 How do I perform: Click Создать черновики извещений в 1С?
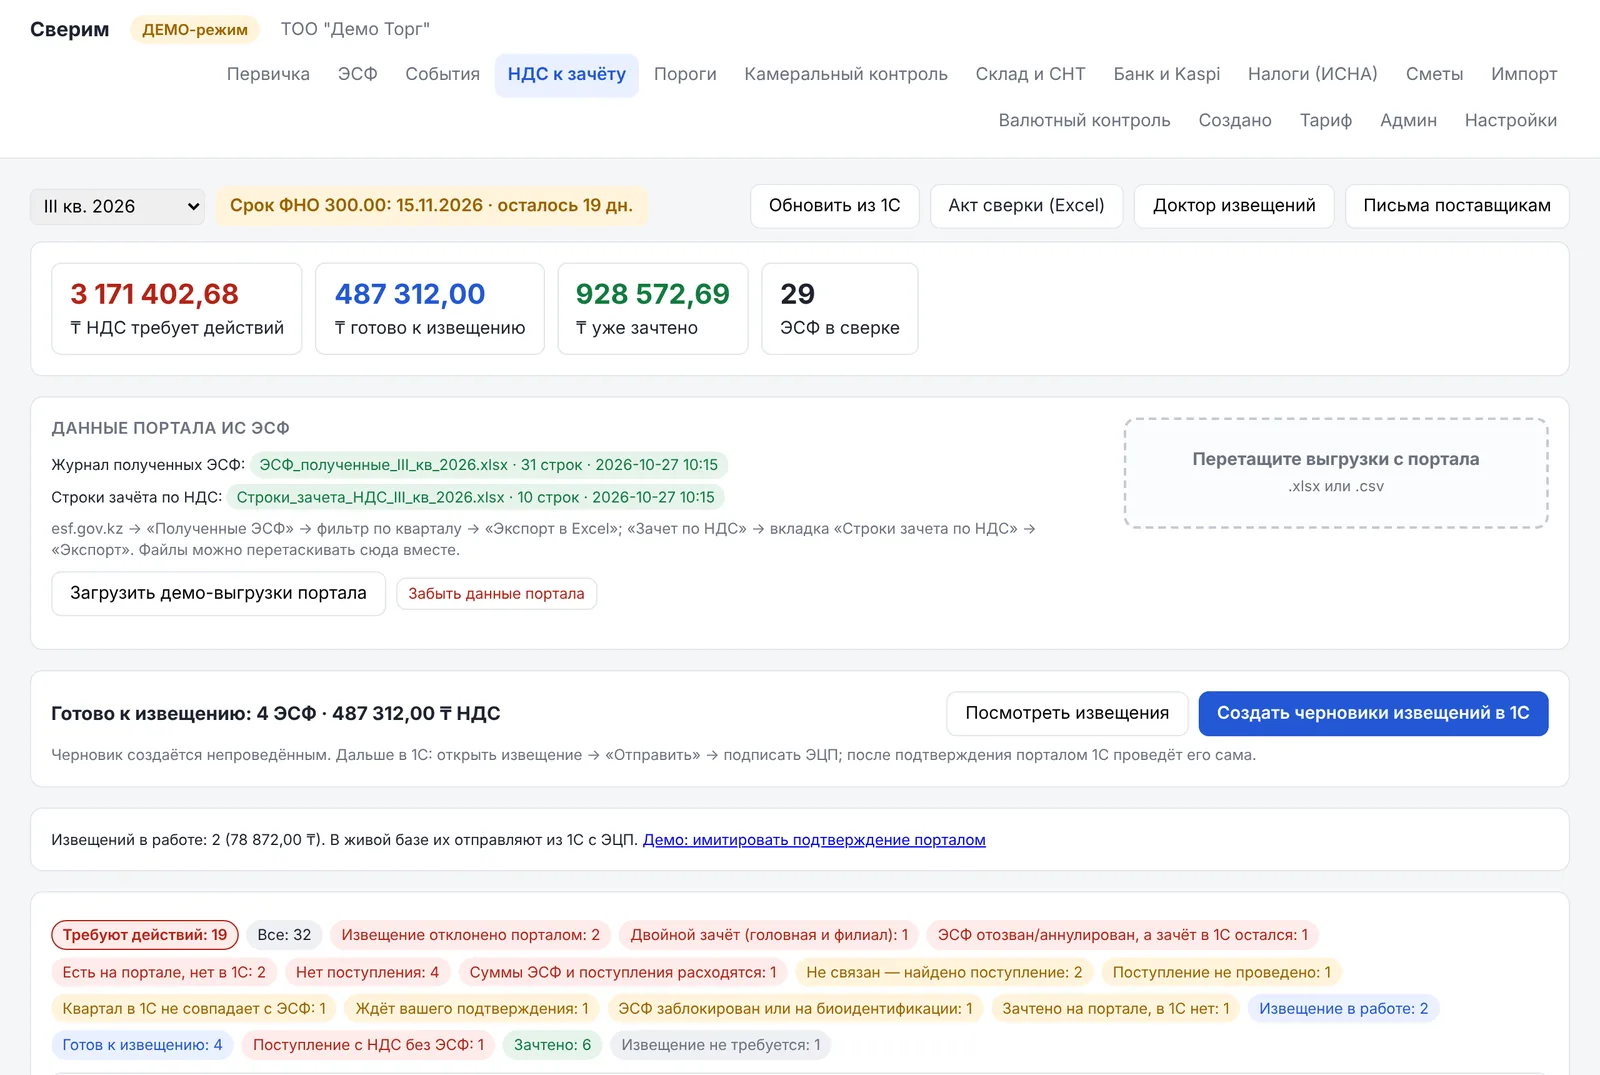[x=1373, y=713]
